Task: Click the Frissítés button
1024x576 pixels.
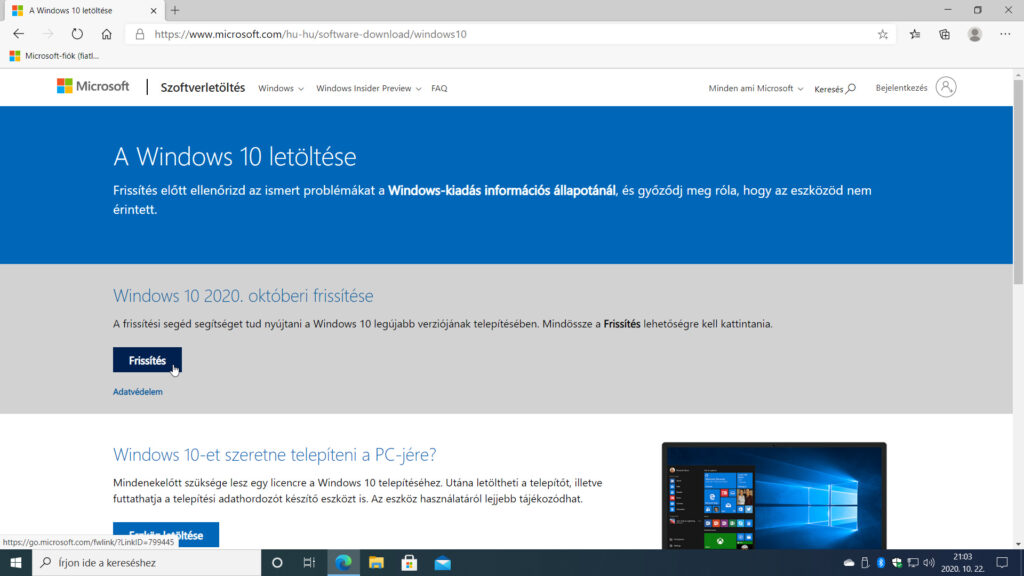Action: click(147, 360)
